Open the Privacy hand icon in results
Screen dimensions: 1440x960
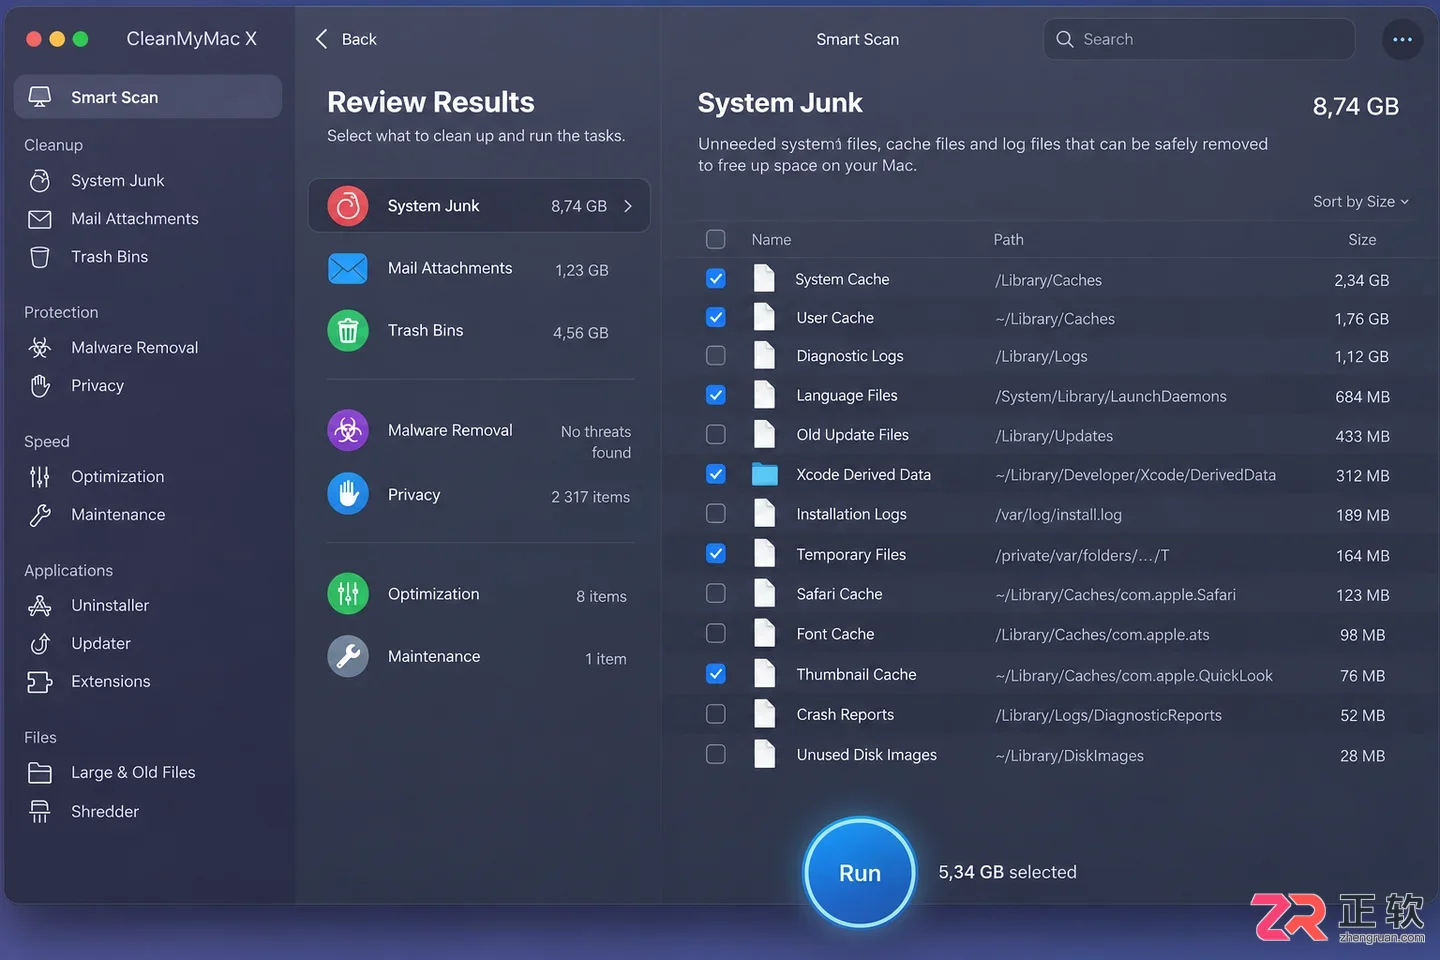tap(348, 494)
